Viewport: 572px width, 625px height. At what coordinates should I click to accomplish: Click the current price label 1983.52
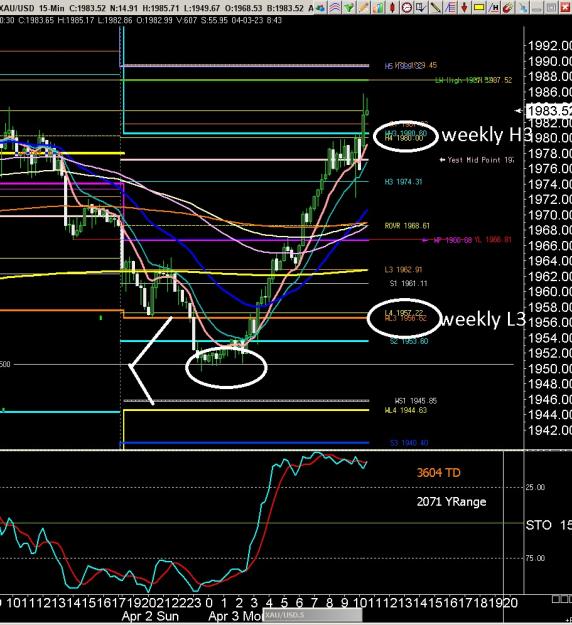(549, 110)
